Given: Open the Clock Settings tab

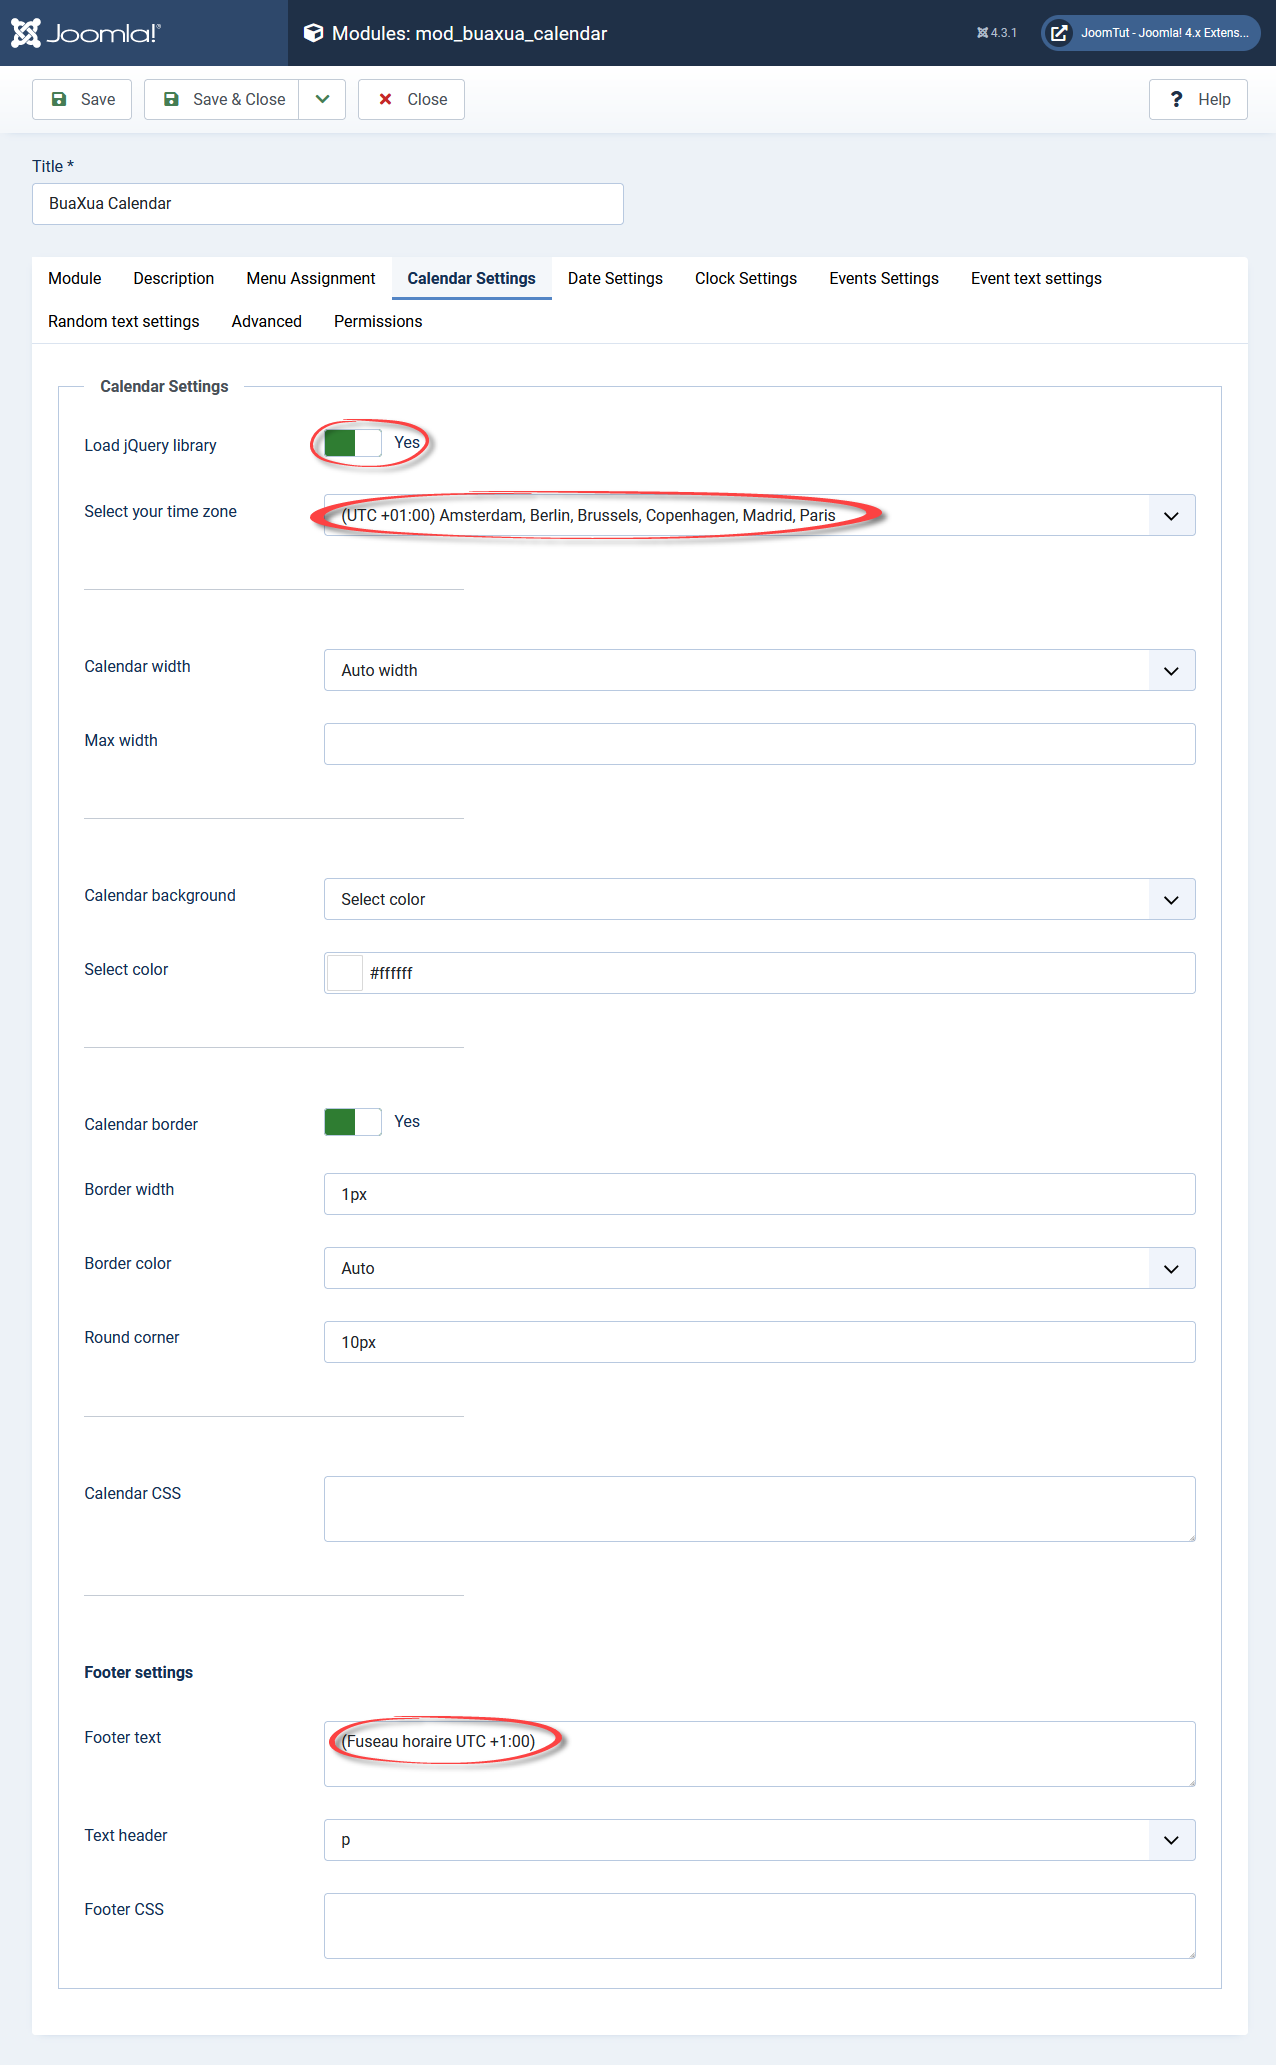Looking at the screenshot, I should [x=746, y=278].
